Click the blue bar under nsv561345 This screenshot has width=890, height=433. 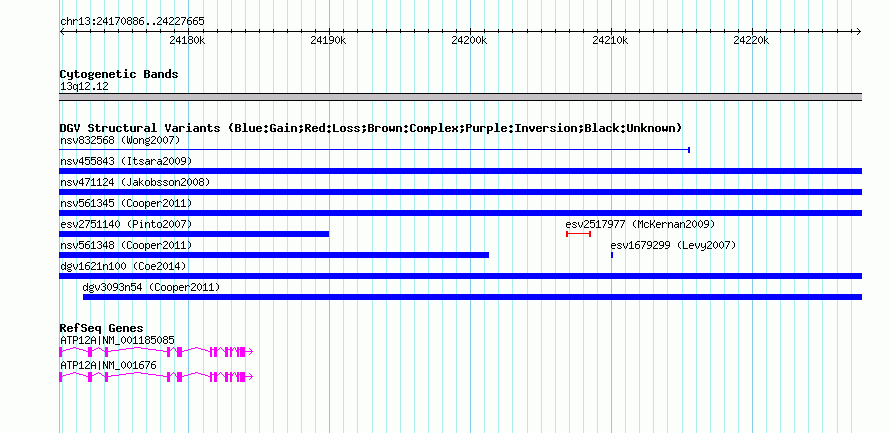click(460, 213)
